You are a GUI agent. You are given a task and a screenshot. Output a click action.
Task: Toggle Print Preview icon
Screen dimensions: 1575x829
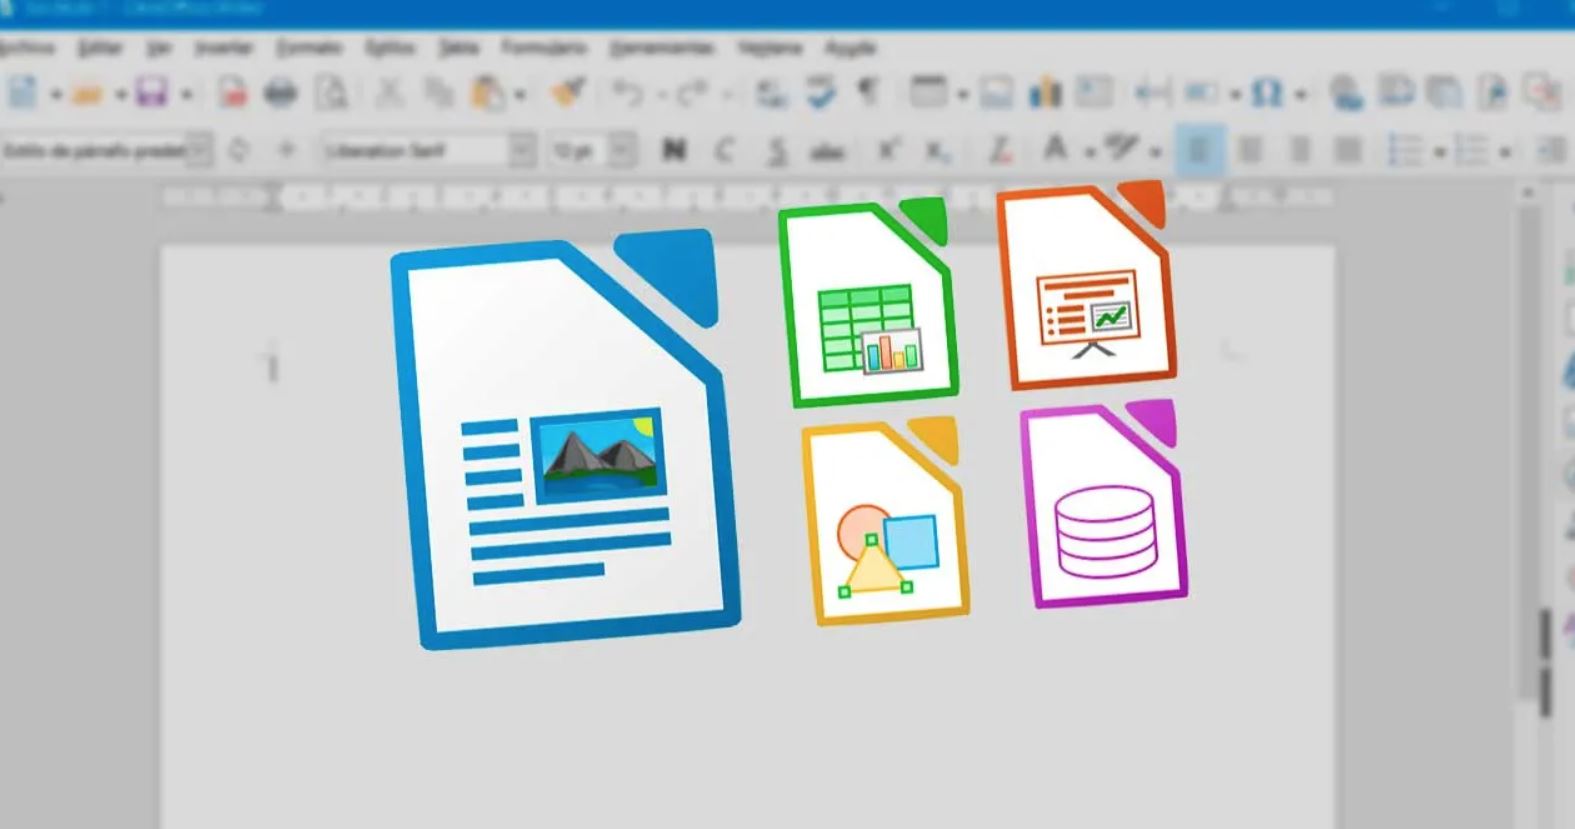(332, 94)
